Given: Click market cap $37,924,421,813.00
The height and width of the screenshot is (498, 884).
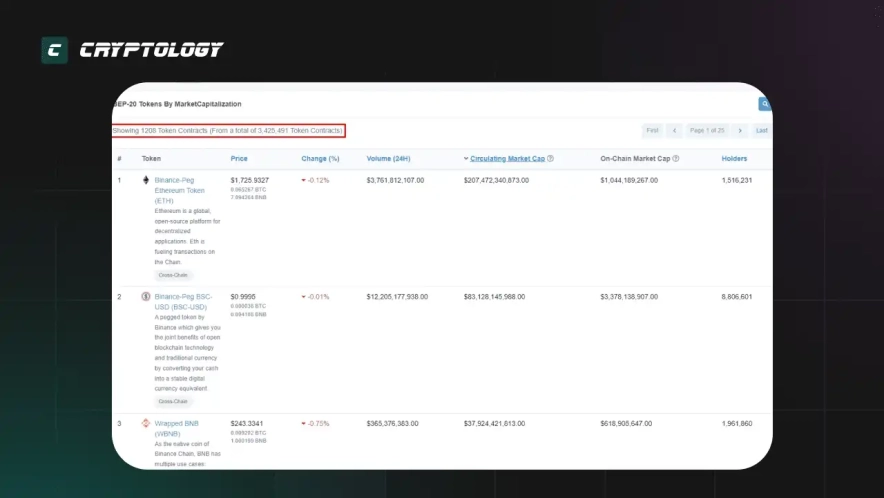Looking at the screenshot, I should pyautogui.click(x=494, y=423).
